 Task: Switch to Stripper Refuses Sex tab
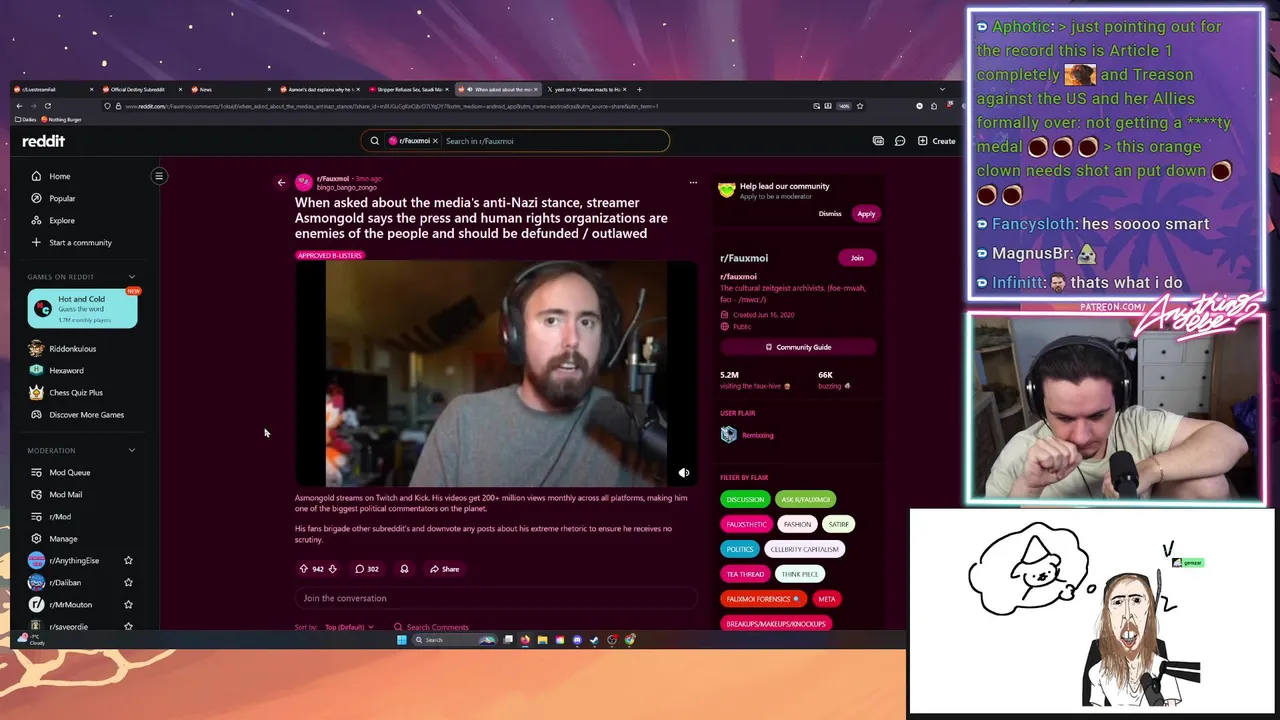pyautogui.click(x=410, y=90)
